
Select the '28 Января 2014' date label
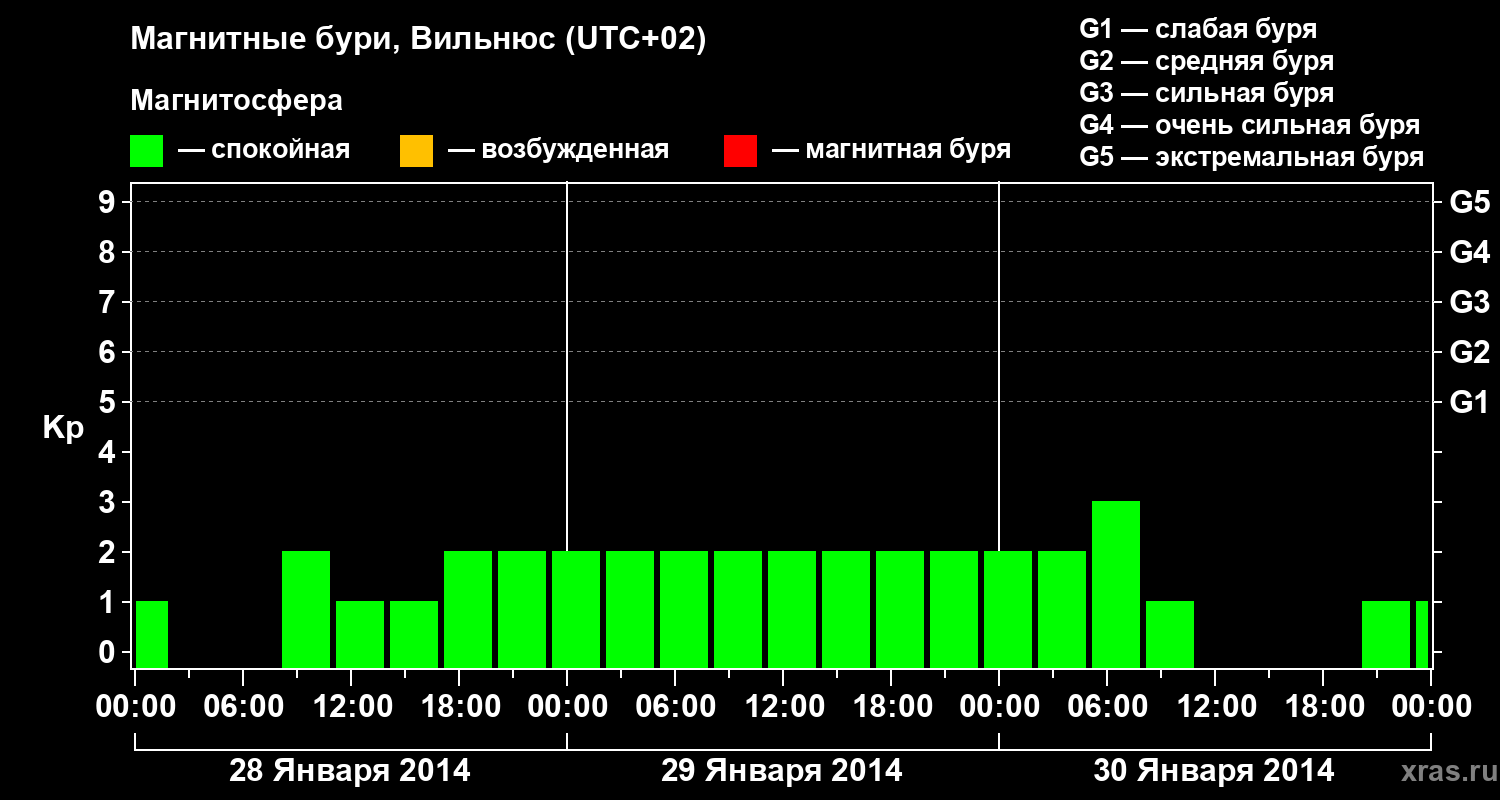point(350,771)
